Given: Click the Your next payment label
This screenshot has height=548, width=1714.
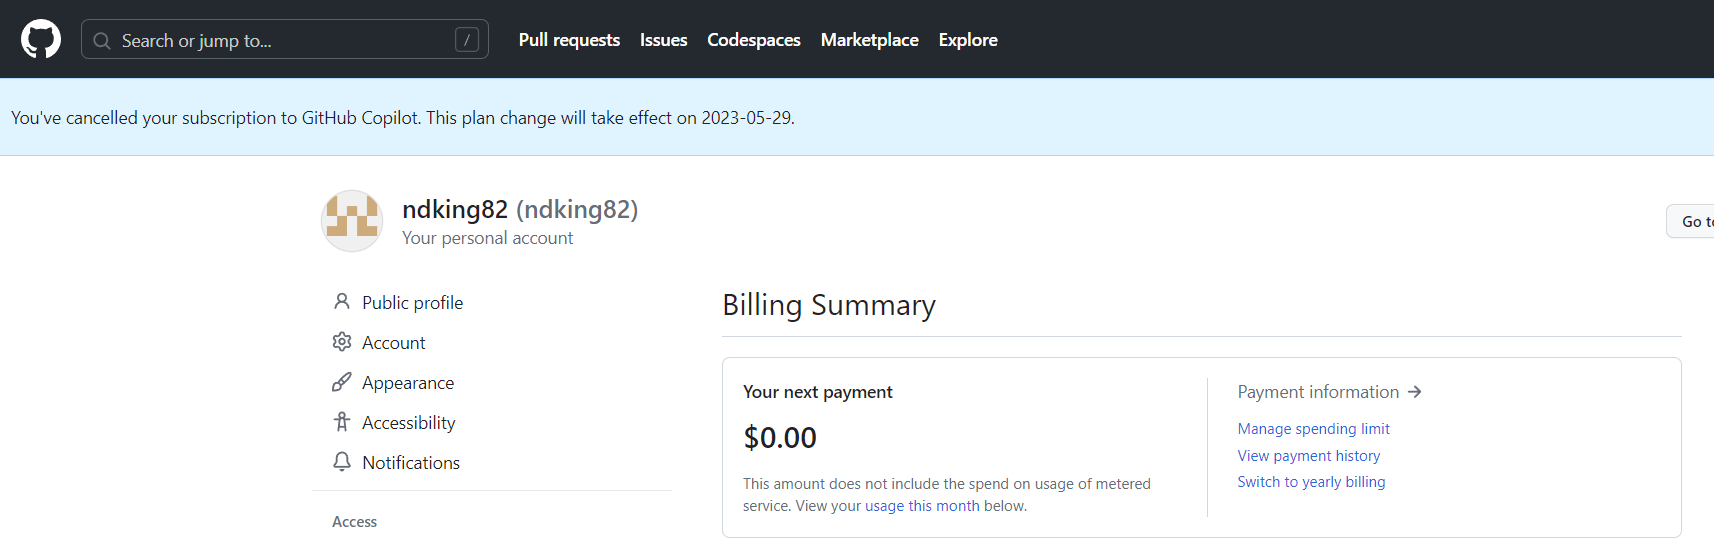Looking at the screenshot, I should [817, 392].
